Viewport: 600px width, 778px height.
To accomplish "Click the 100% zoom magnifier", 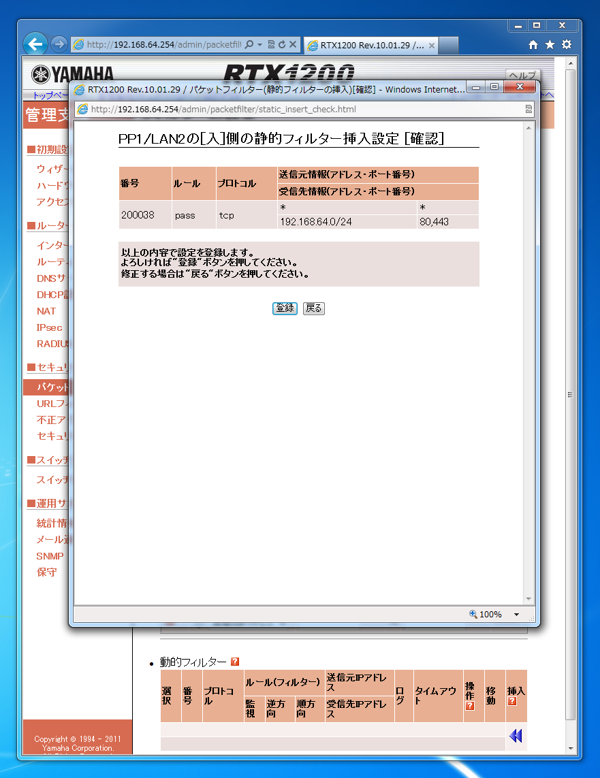I will tap(473, 614).
